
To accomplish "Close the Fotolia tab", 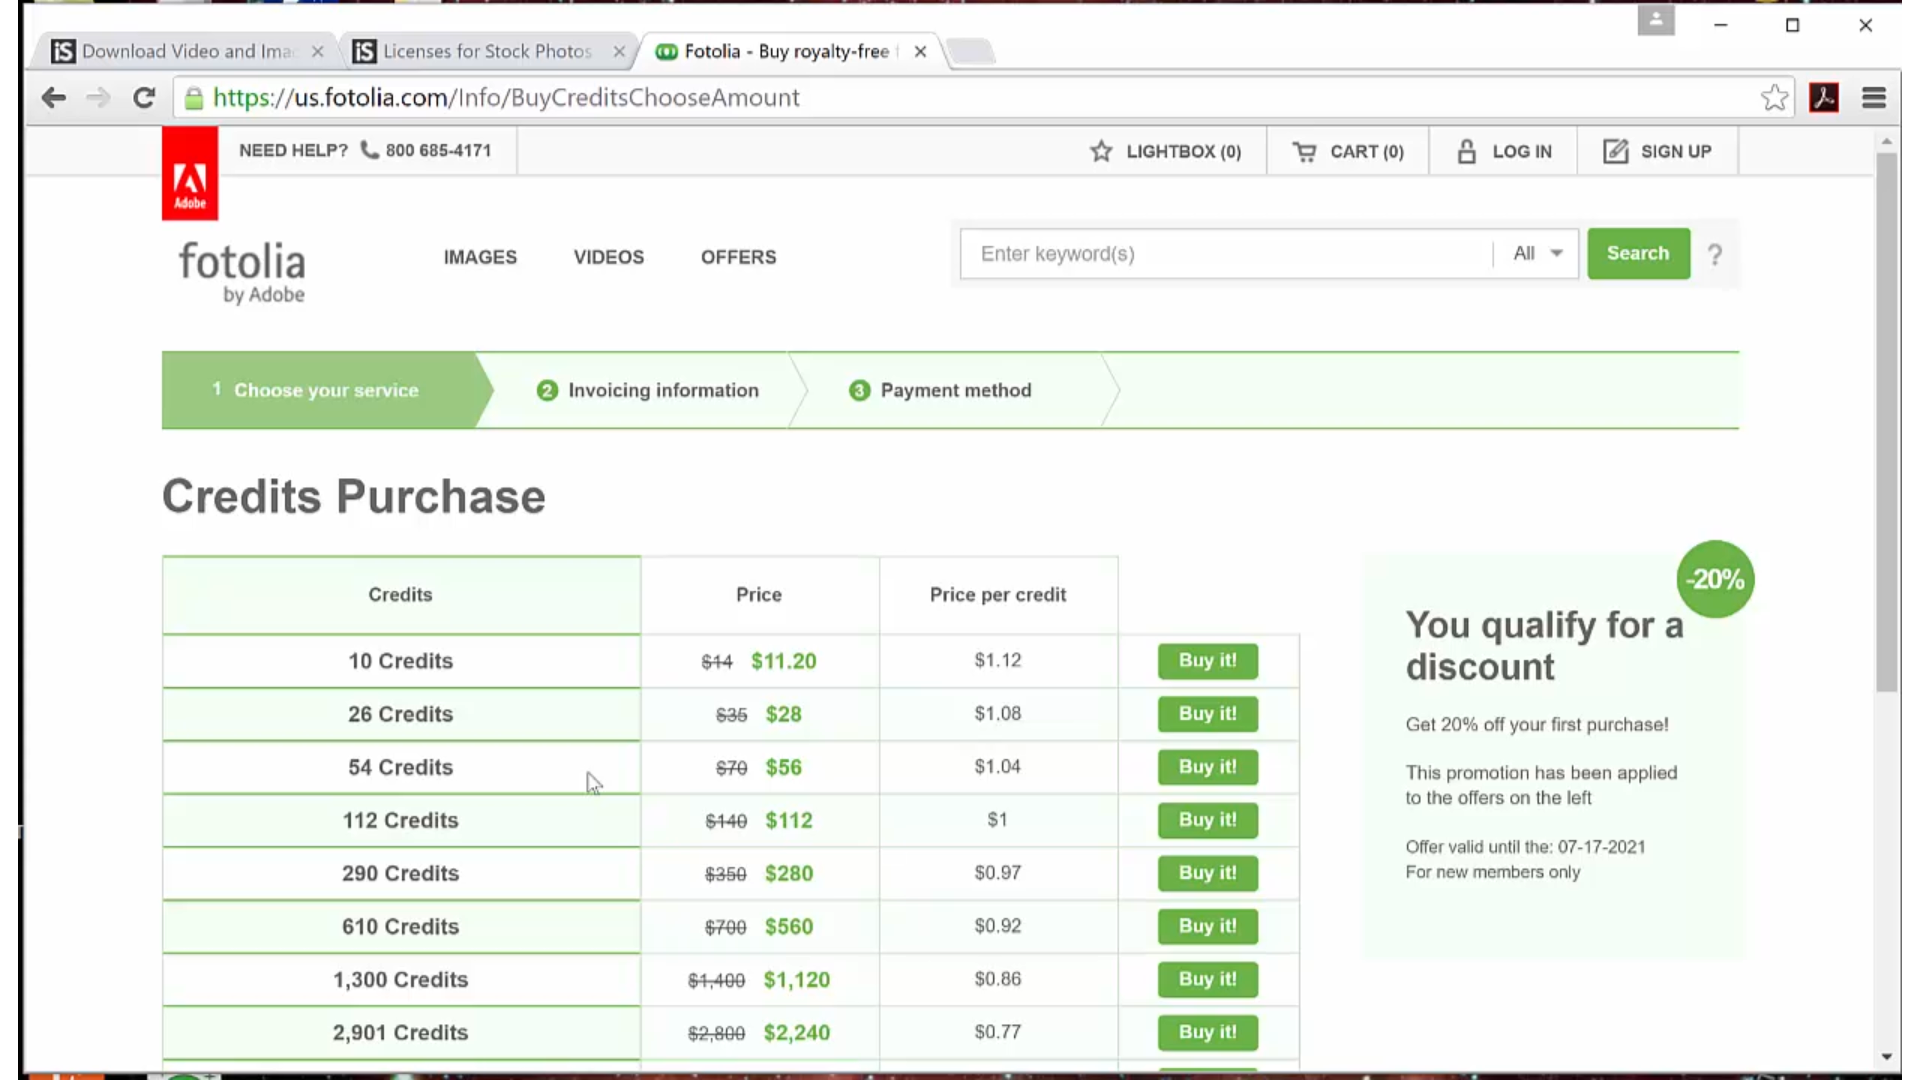I will (920, 51).
